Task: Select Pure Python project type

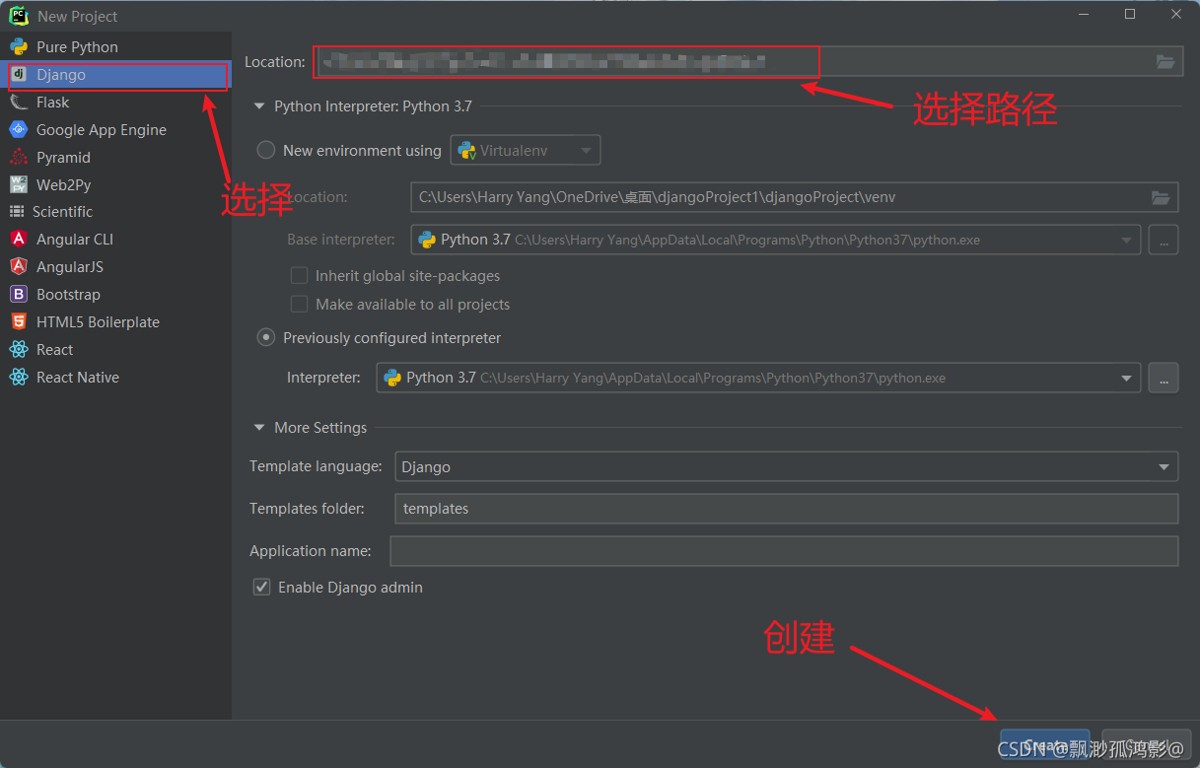Action: 116,47
